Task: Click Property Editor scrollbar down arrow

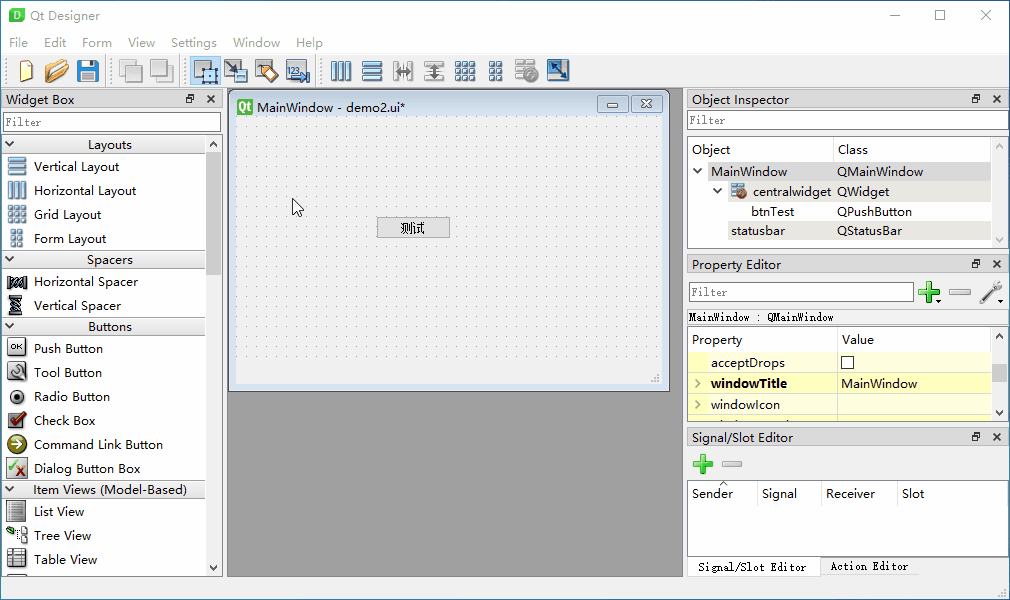Action: coord(999,412)
